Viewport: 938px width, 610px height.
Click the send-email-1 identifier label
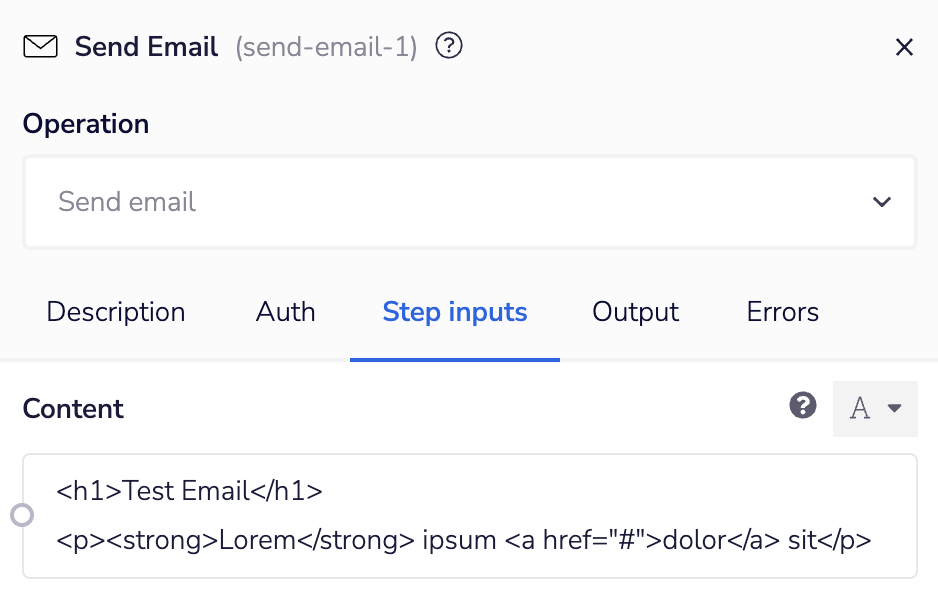pos(324,46)
